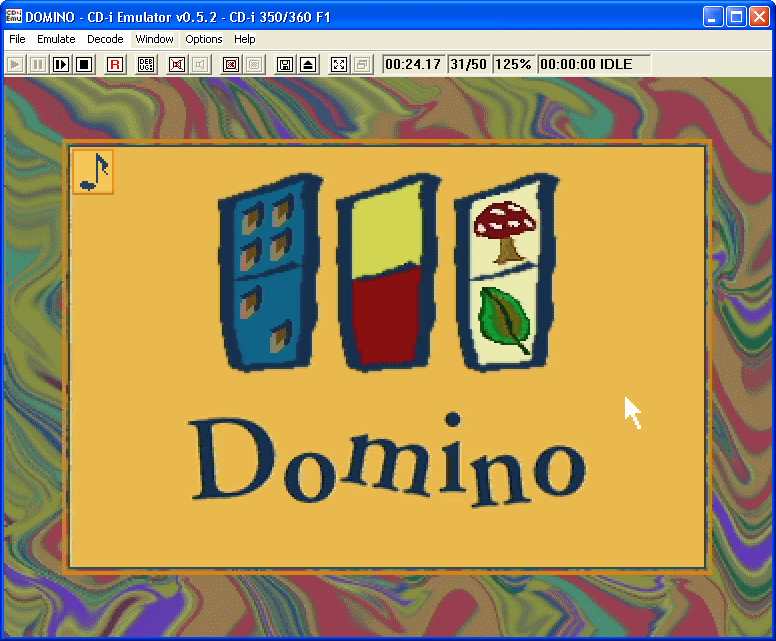Image resolution: width=776 pixels, height=641 pixels.
Task: Click the Stop emulation button
Action: pos(84,64)
